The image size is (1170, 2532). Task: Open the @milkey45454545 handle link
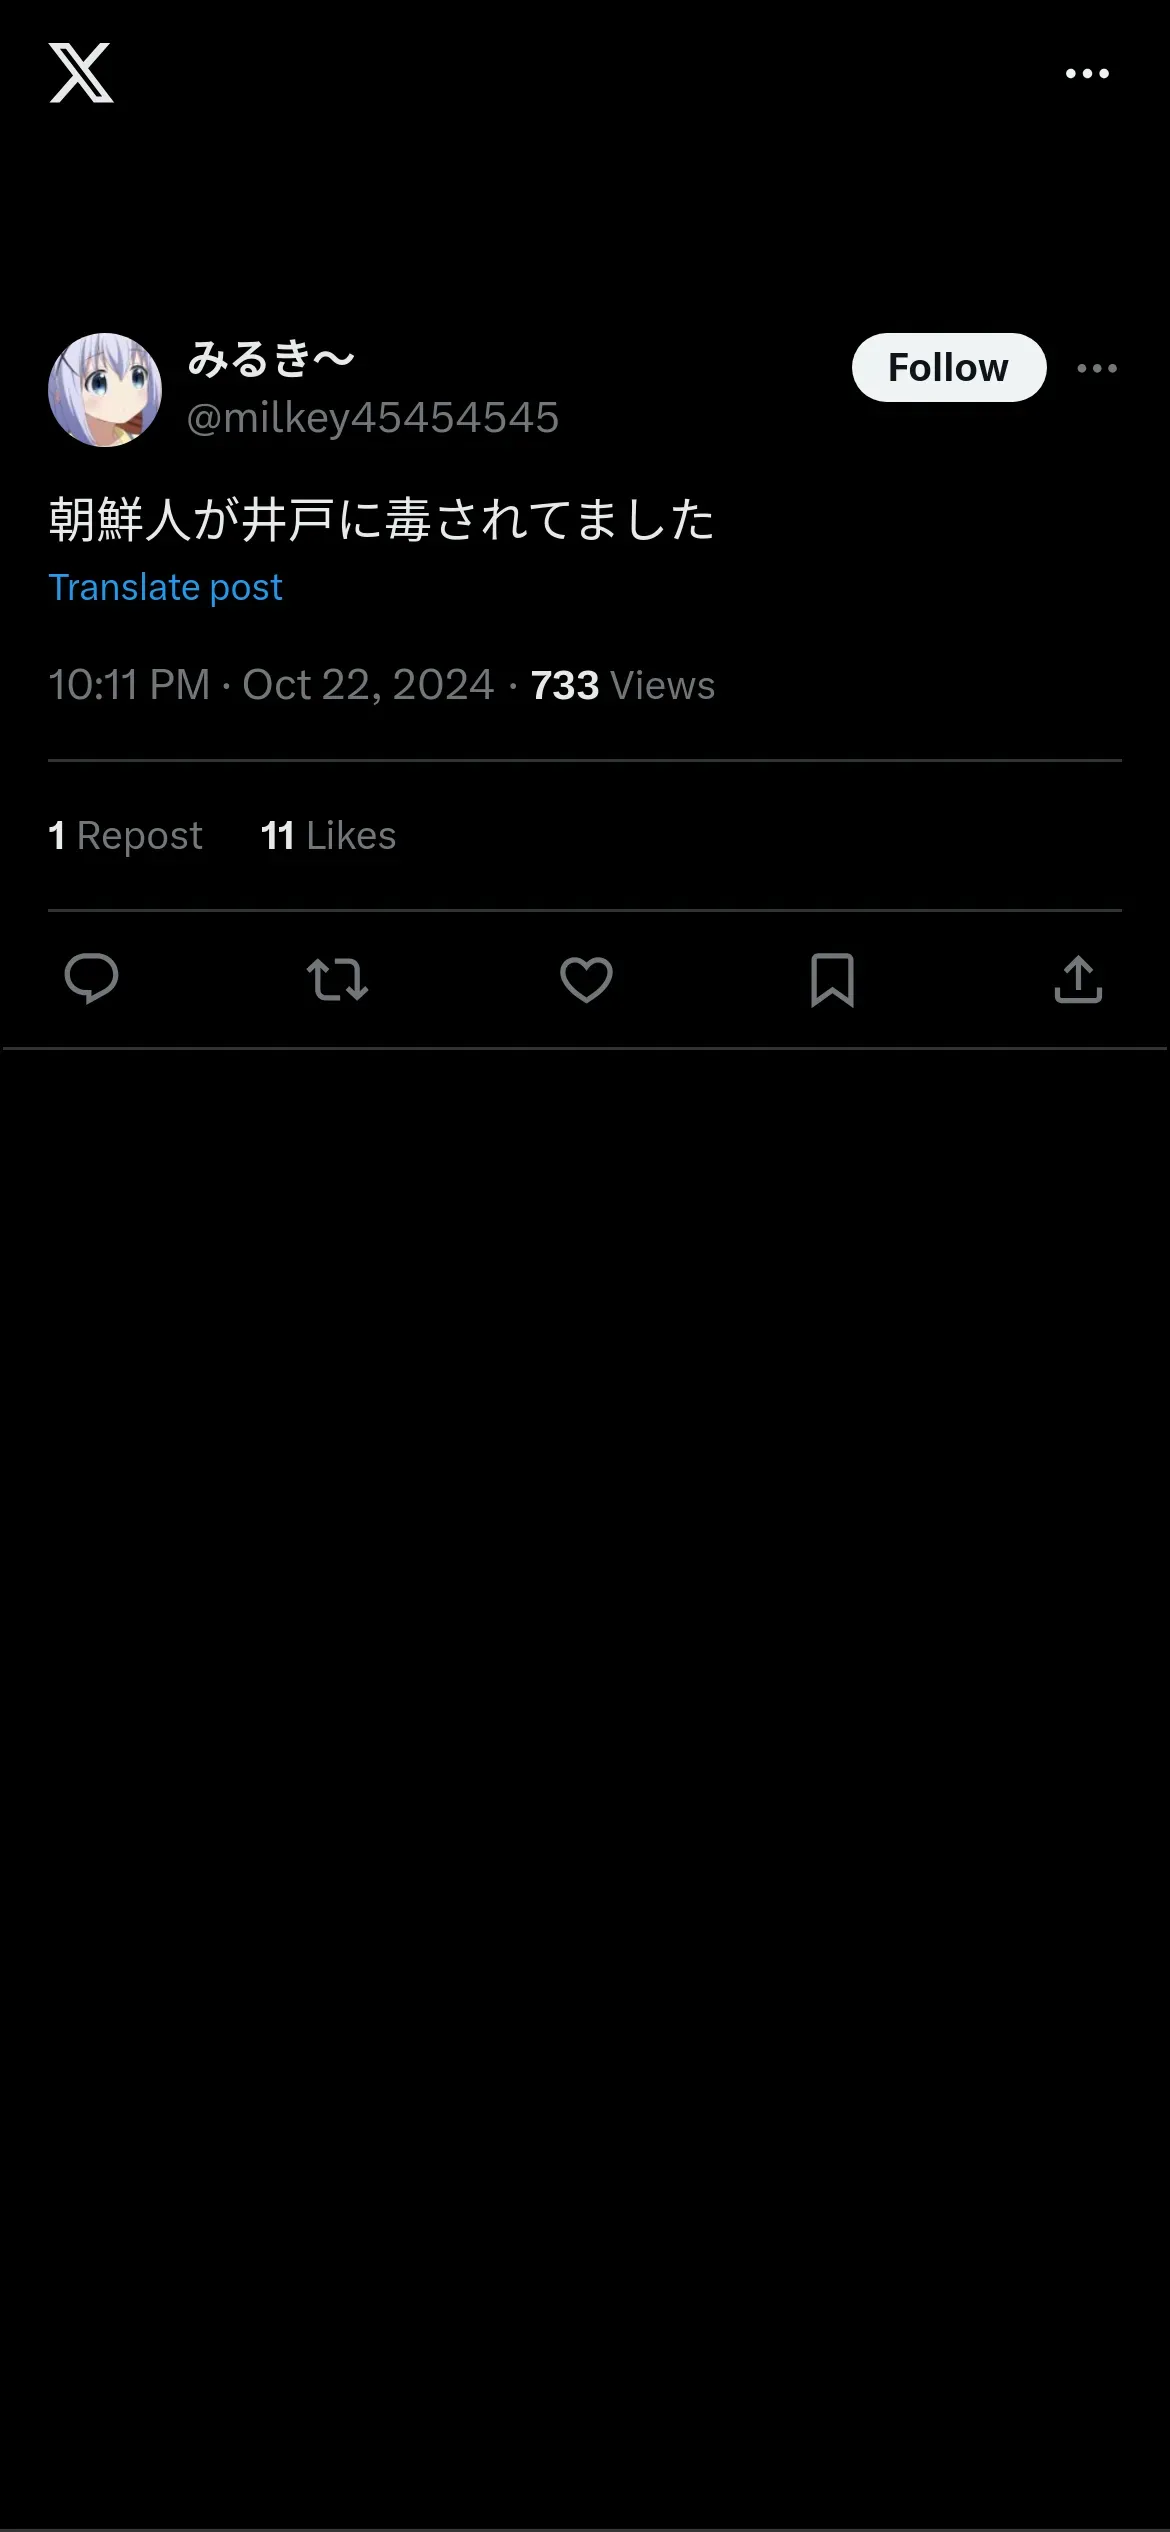tap(373, 418)
